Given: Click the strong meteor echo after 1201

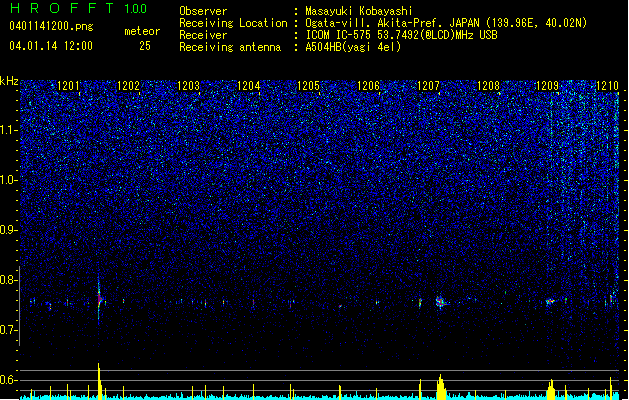Looking at the screenshot, I should coord(99,299).
